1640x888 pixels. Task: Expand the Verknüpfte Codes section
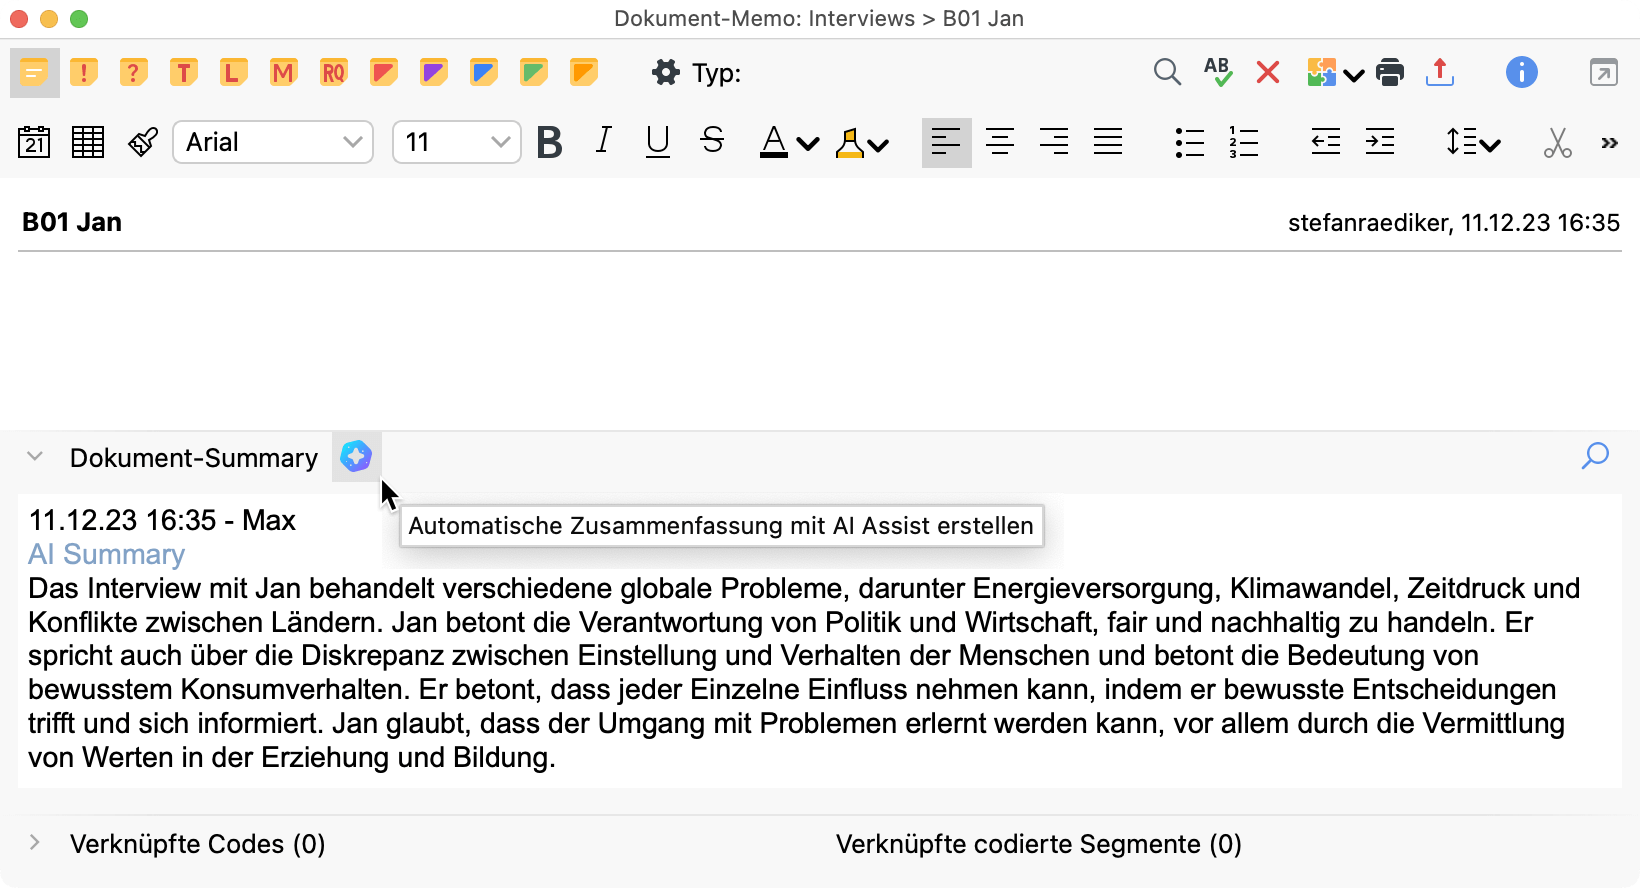35,843
